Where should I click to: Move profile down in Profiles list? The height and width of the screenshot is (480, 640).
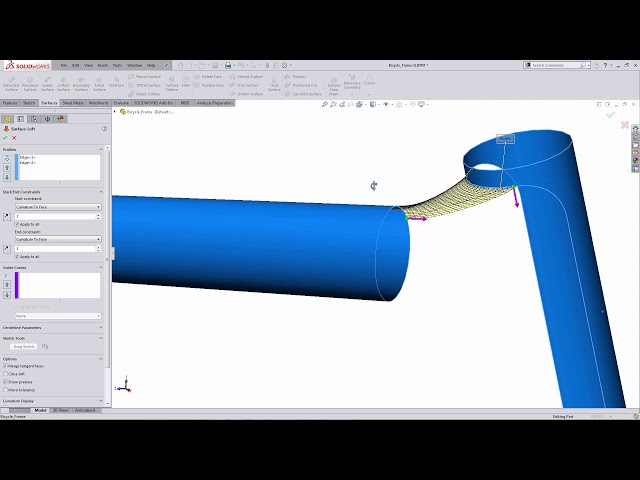click(7, 177)
